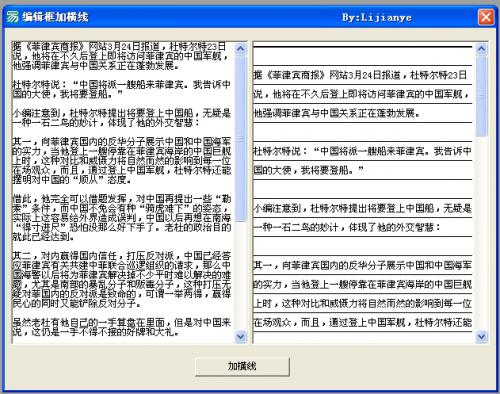Image resolution: width=500 pixels, height=394 pixels.
Task: Click the left edit box up scroll arrow
Action: (240, 49)
